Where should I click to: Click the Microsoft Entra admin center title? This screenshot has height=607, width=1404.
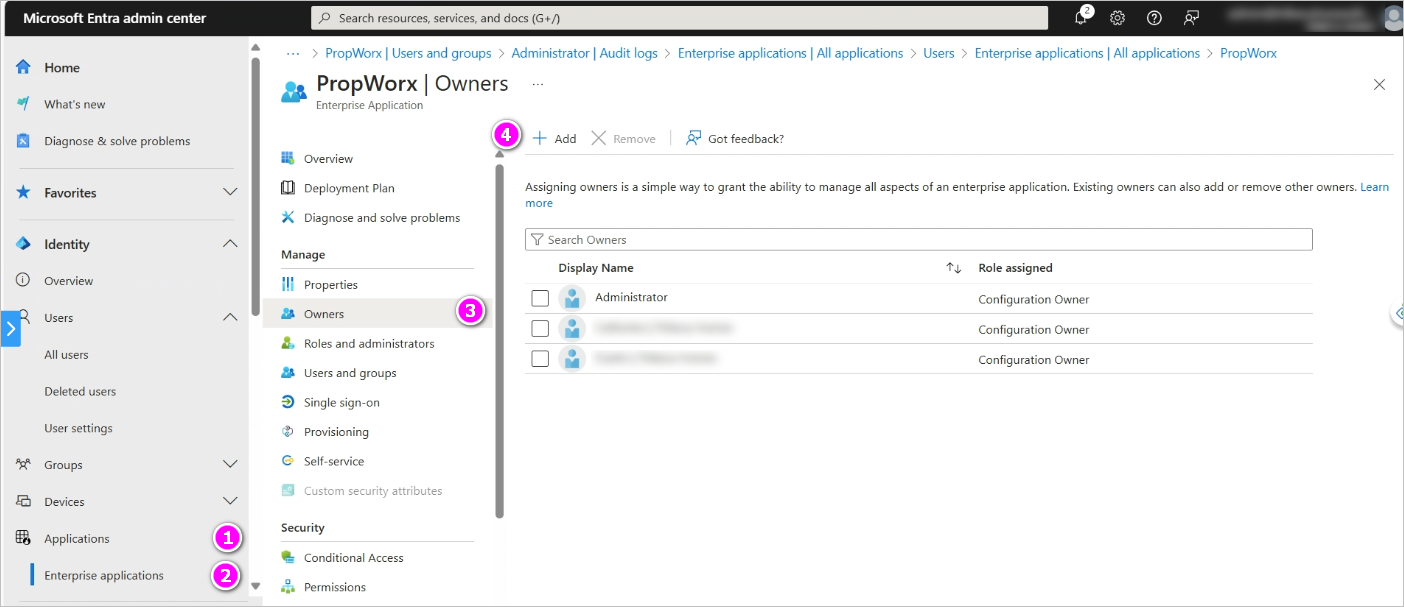click(115, 18)
